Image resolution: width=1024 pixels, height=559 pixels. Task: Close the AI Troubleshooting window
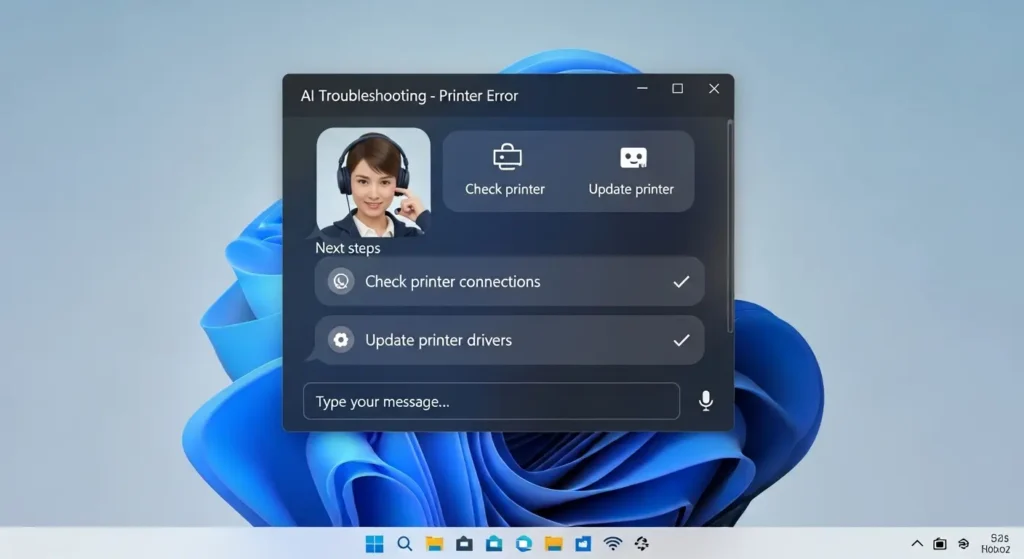point(714,88)
